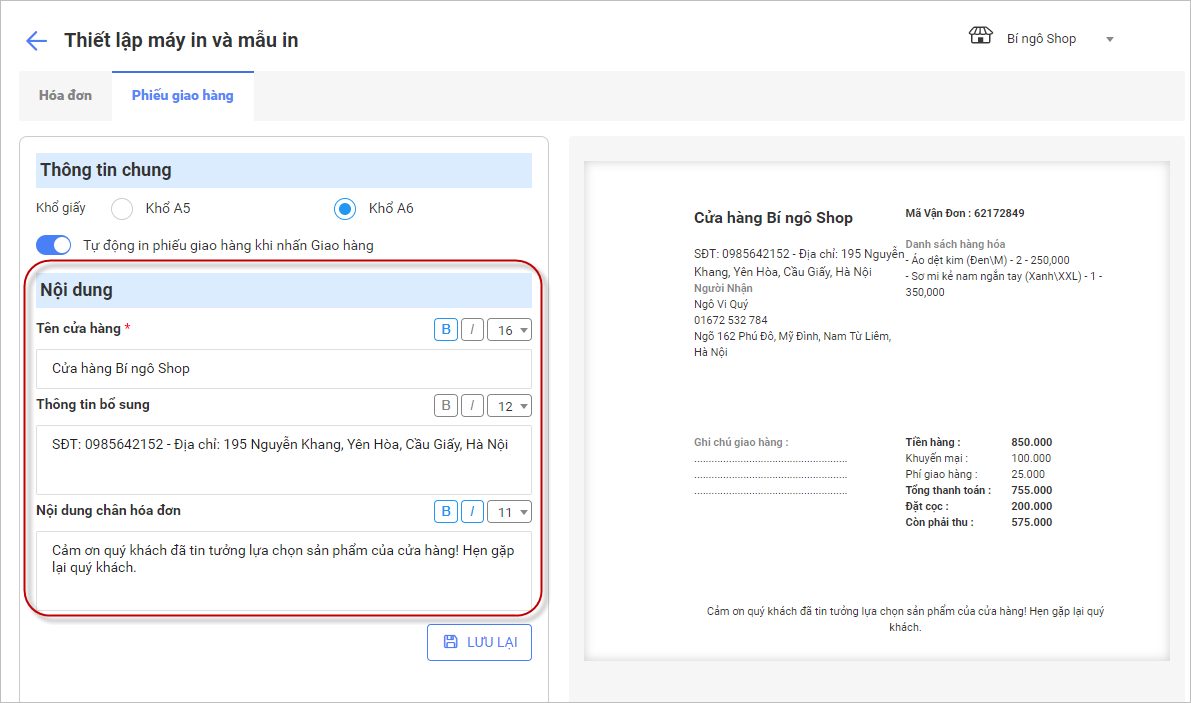The width and height of the screenshot is (1191, 703).
Task: Click the Phí giao hàng value 25.000
Action: 1028,474
